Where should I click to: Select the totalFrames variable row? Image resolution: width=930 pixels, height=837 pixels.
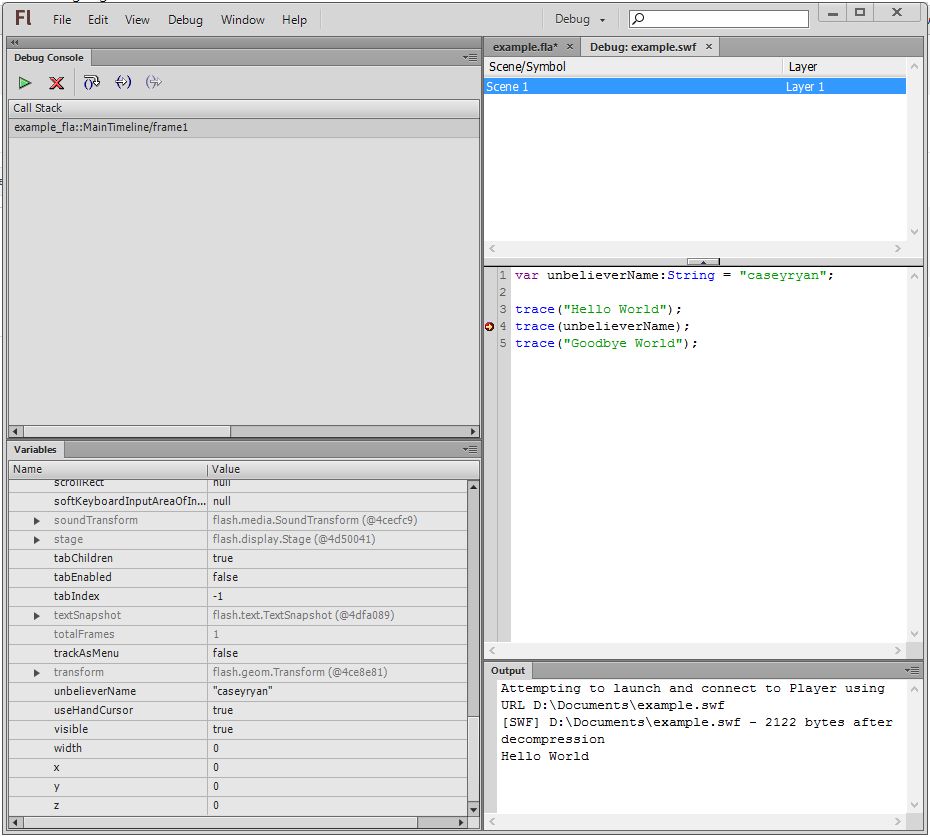click(x=238, y=635)
